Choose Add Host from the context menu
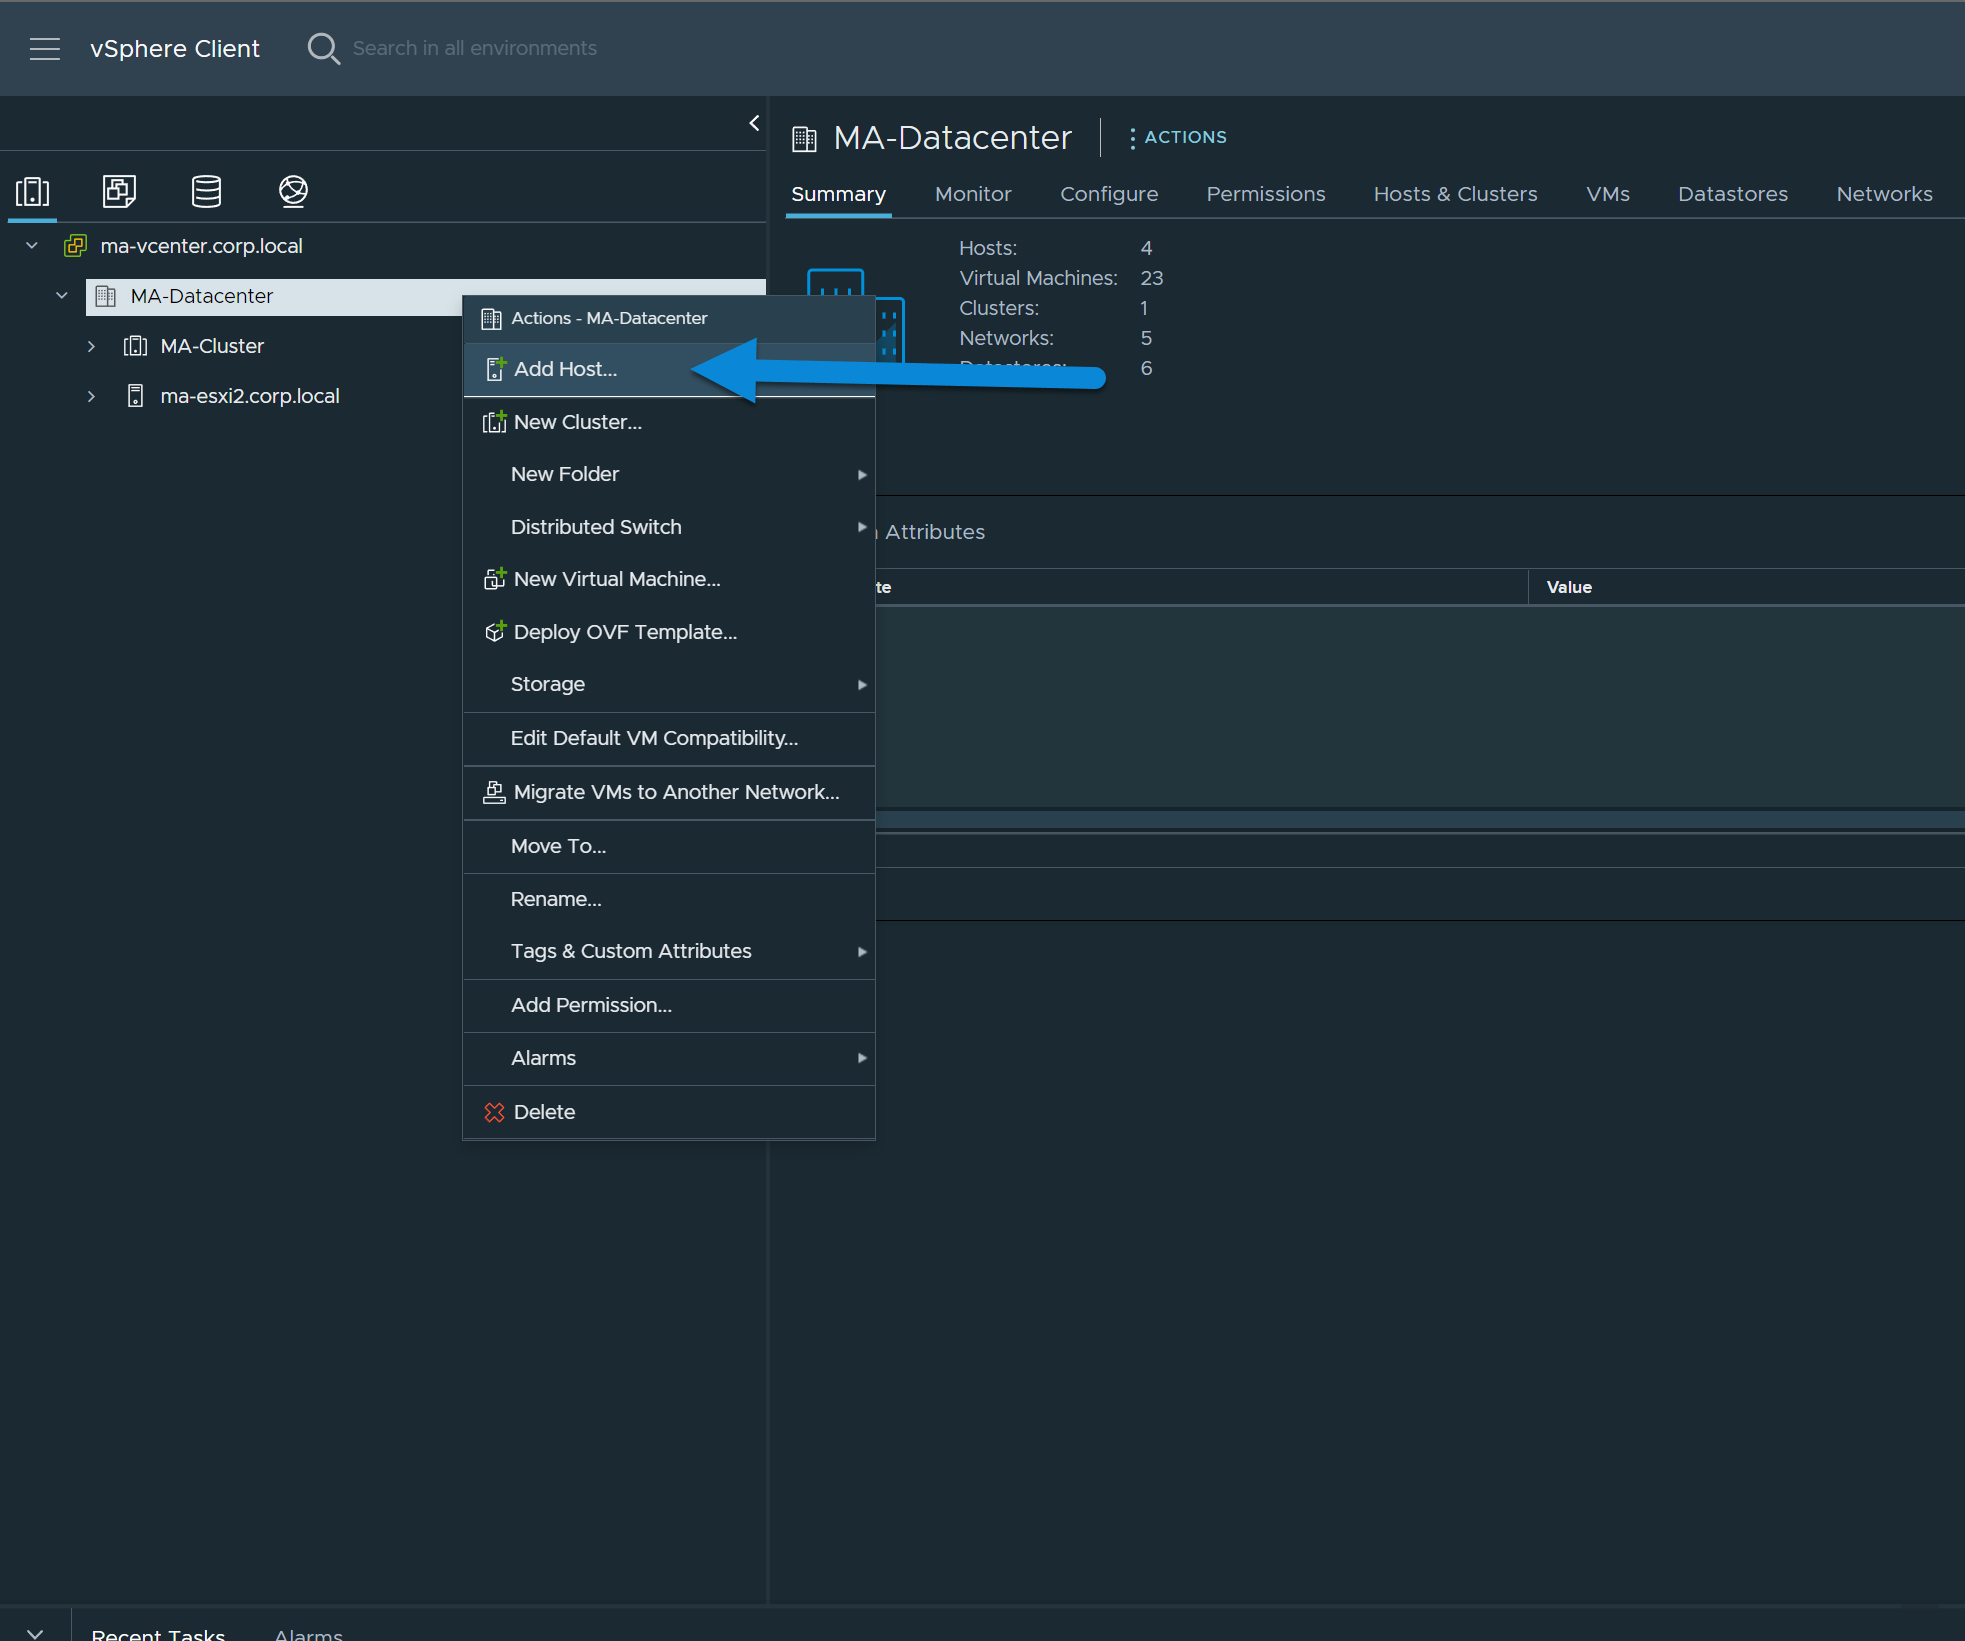 tap(669, 369)
